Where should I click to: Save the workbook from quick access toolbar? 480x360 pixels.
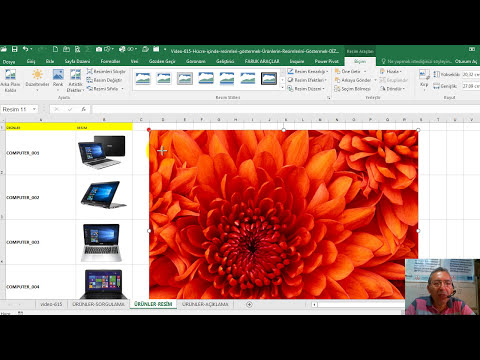pyautogui.click(x=15, y=49)
